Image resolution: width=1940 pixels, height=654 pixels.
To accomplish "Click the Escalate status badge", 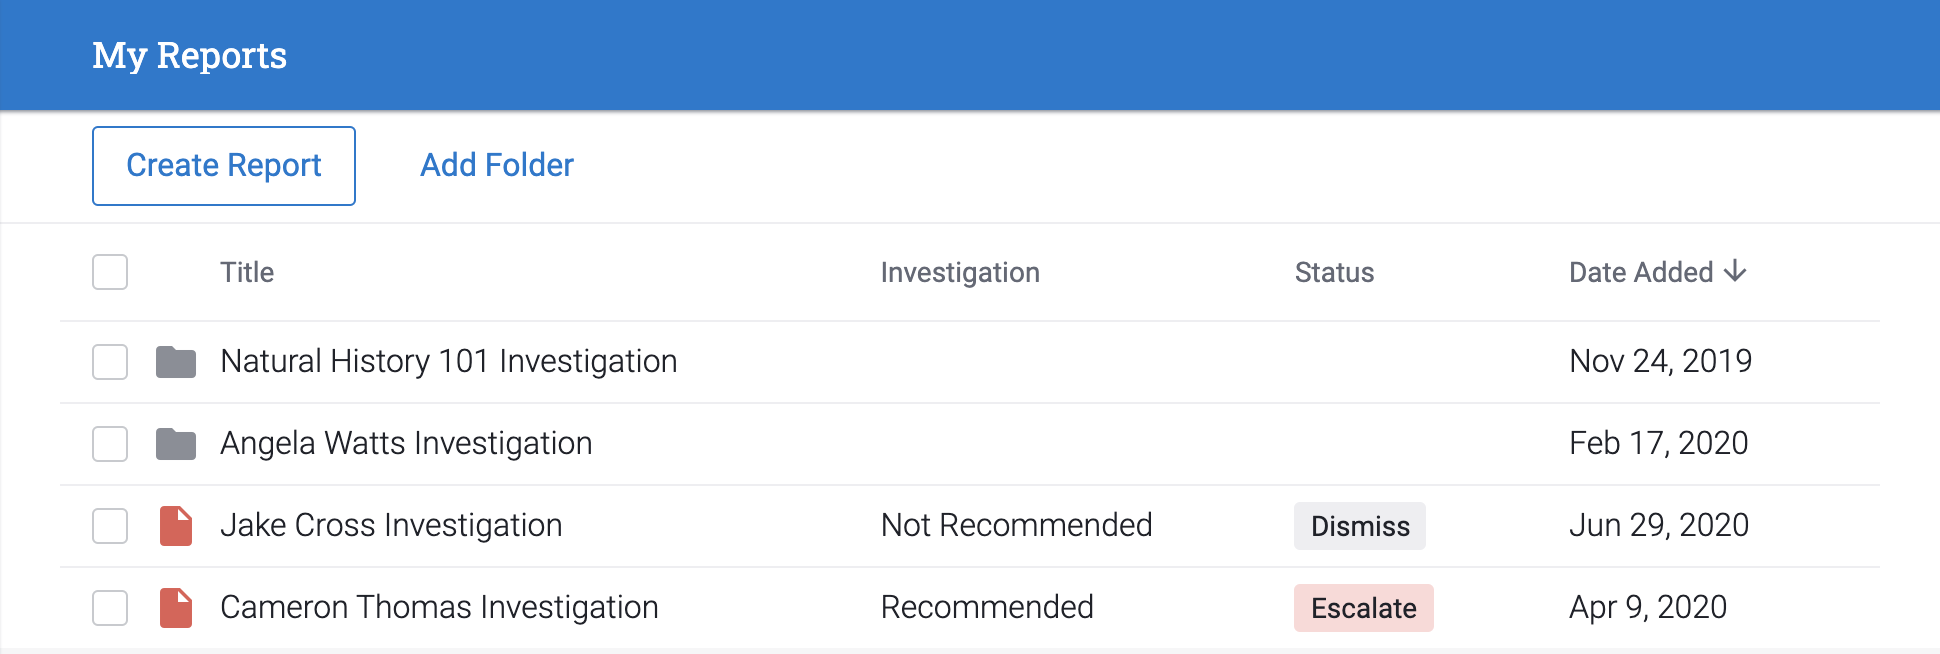I will (1364, 608).
